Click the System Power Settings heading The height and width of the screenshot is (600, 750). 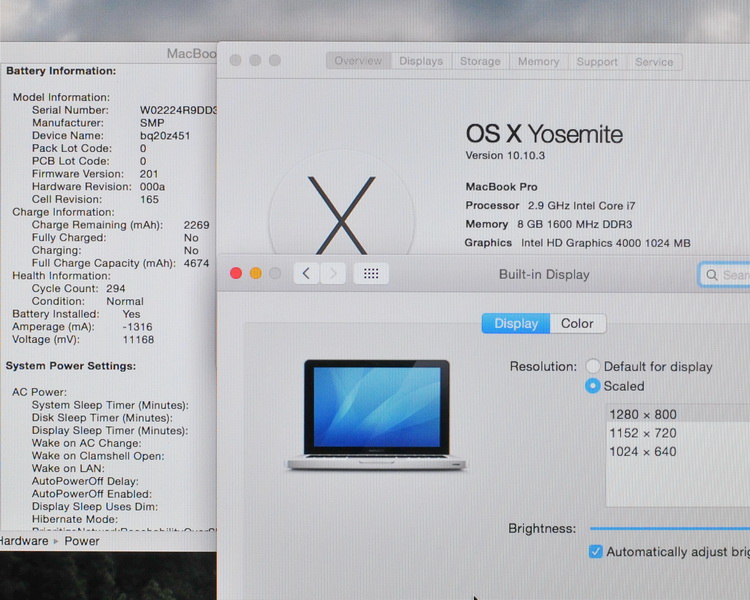[71, 366]
